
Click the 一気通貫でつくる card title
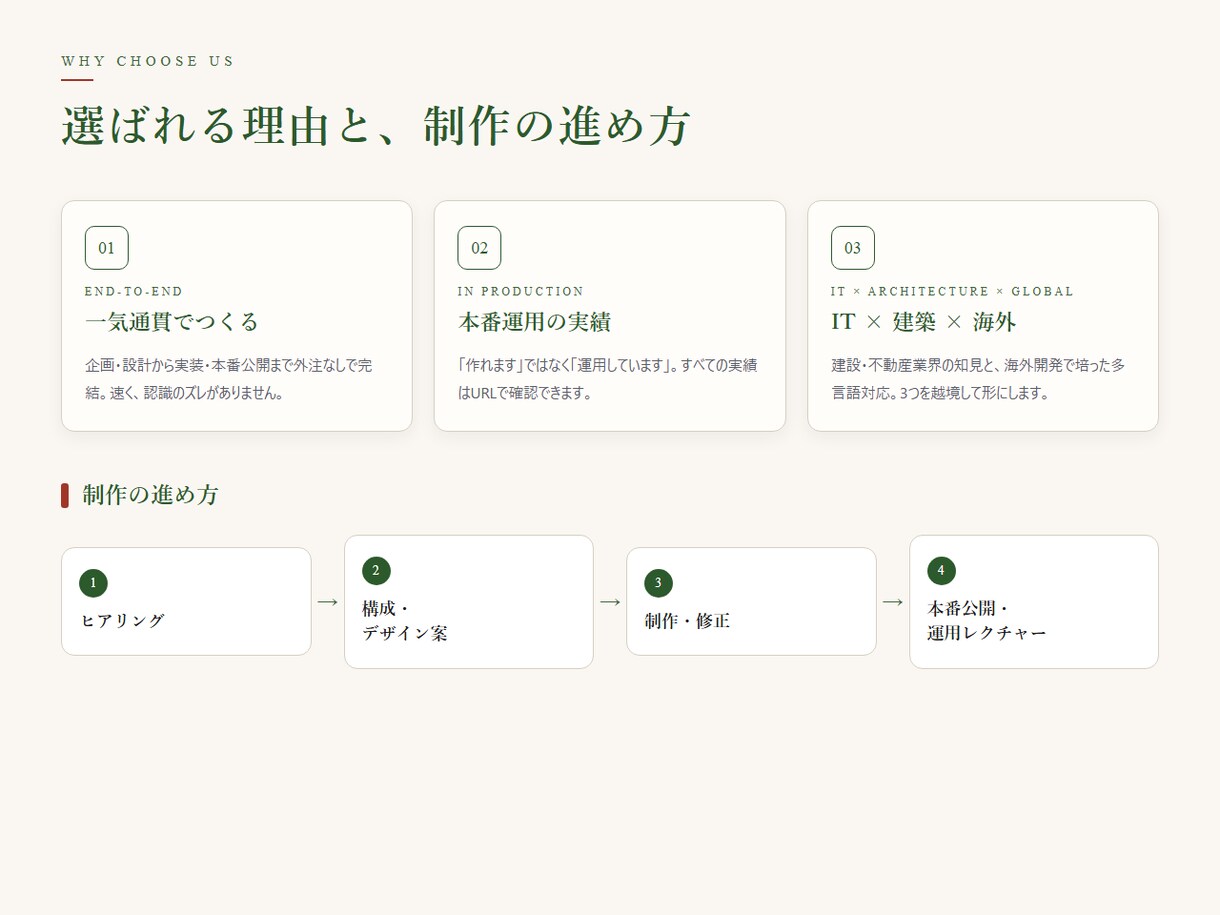point(172,322)
